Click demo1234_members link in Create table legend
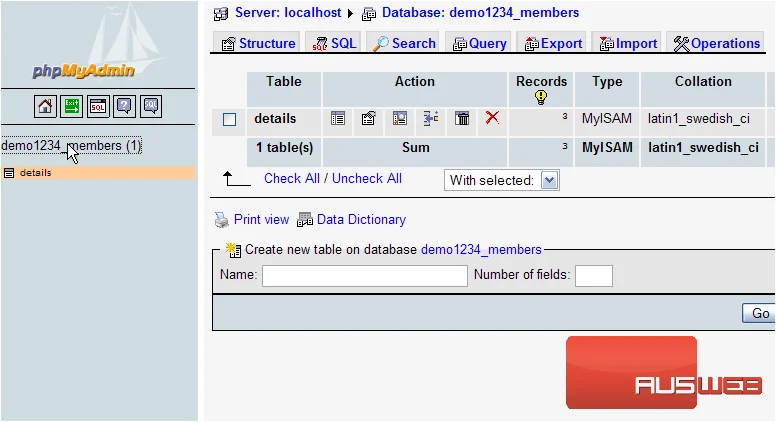Screen dimensions: 776x422 [x=481, y=250]
